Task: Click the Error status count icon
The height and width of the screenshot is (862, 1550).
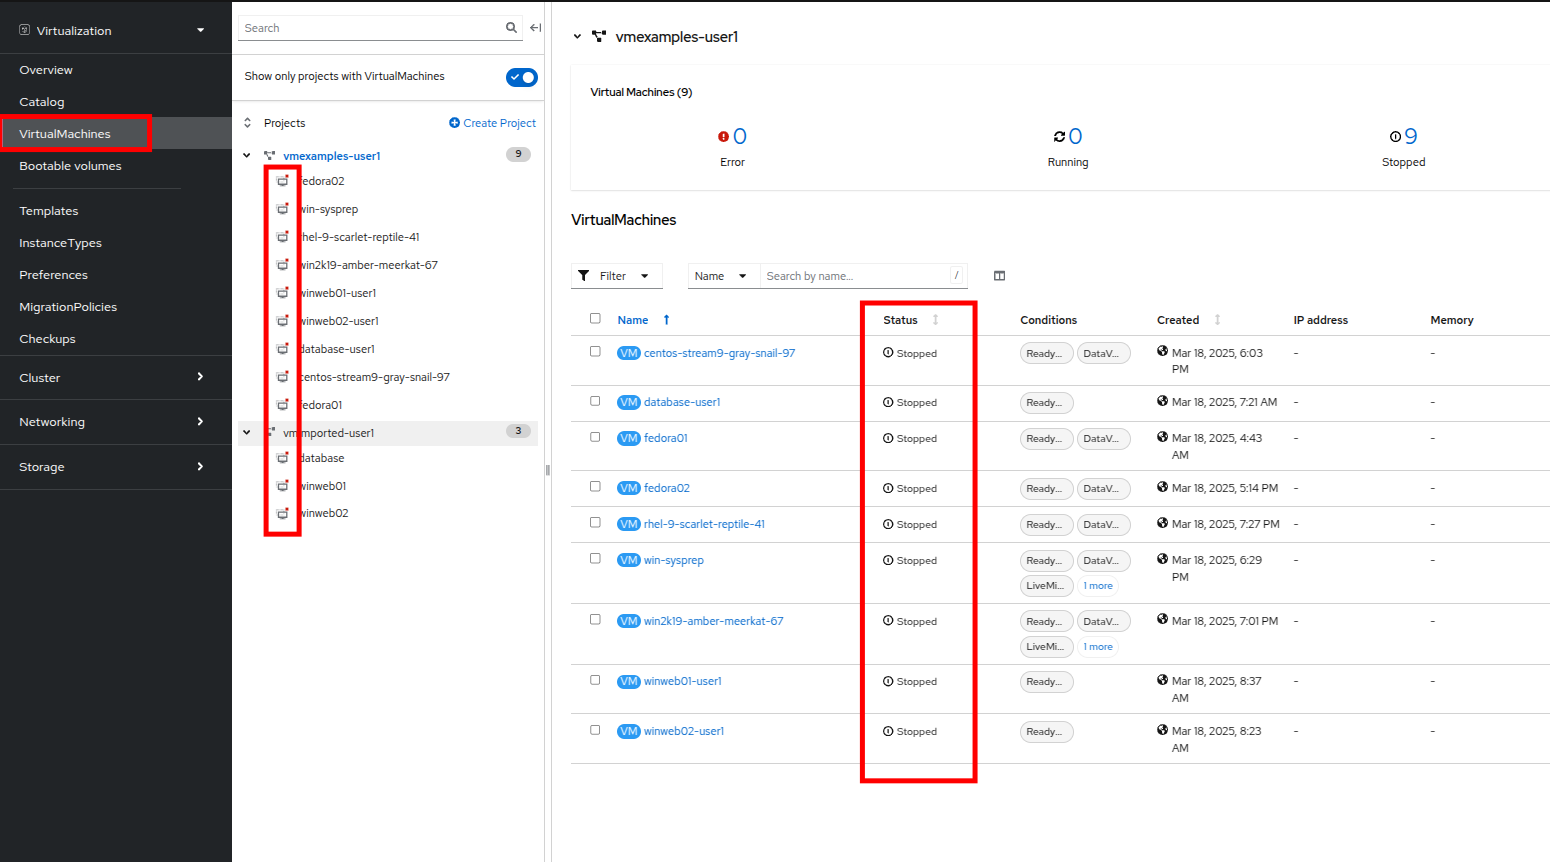Action: coord(723,137)
